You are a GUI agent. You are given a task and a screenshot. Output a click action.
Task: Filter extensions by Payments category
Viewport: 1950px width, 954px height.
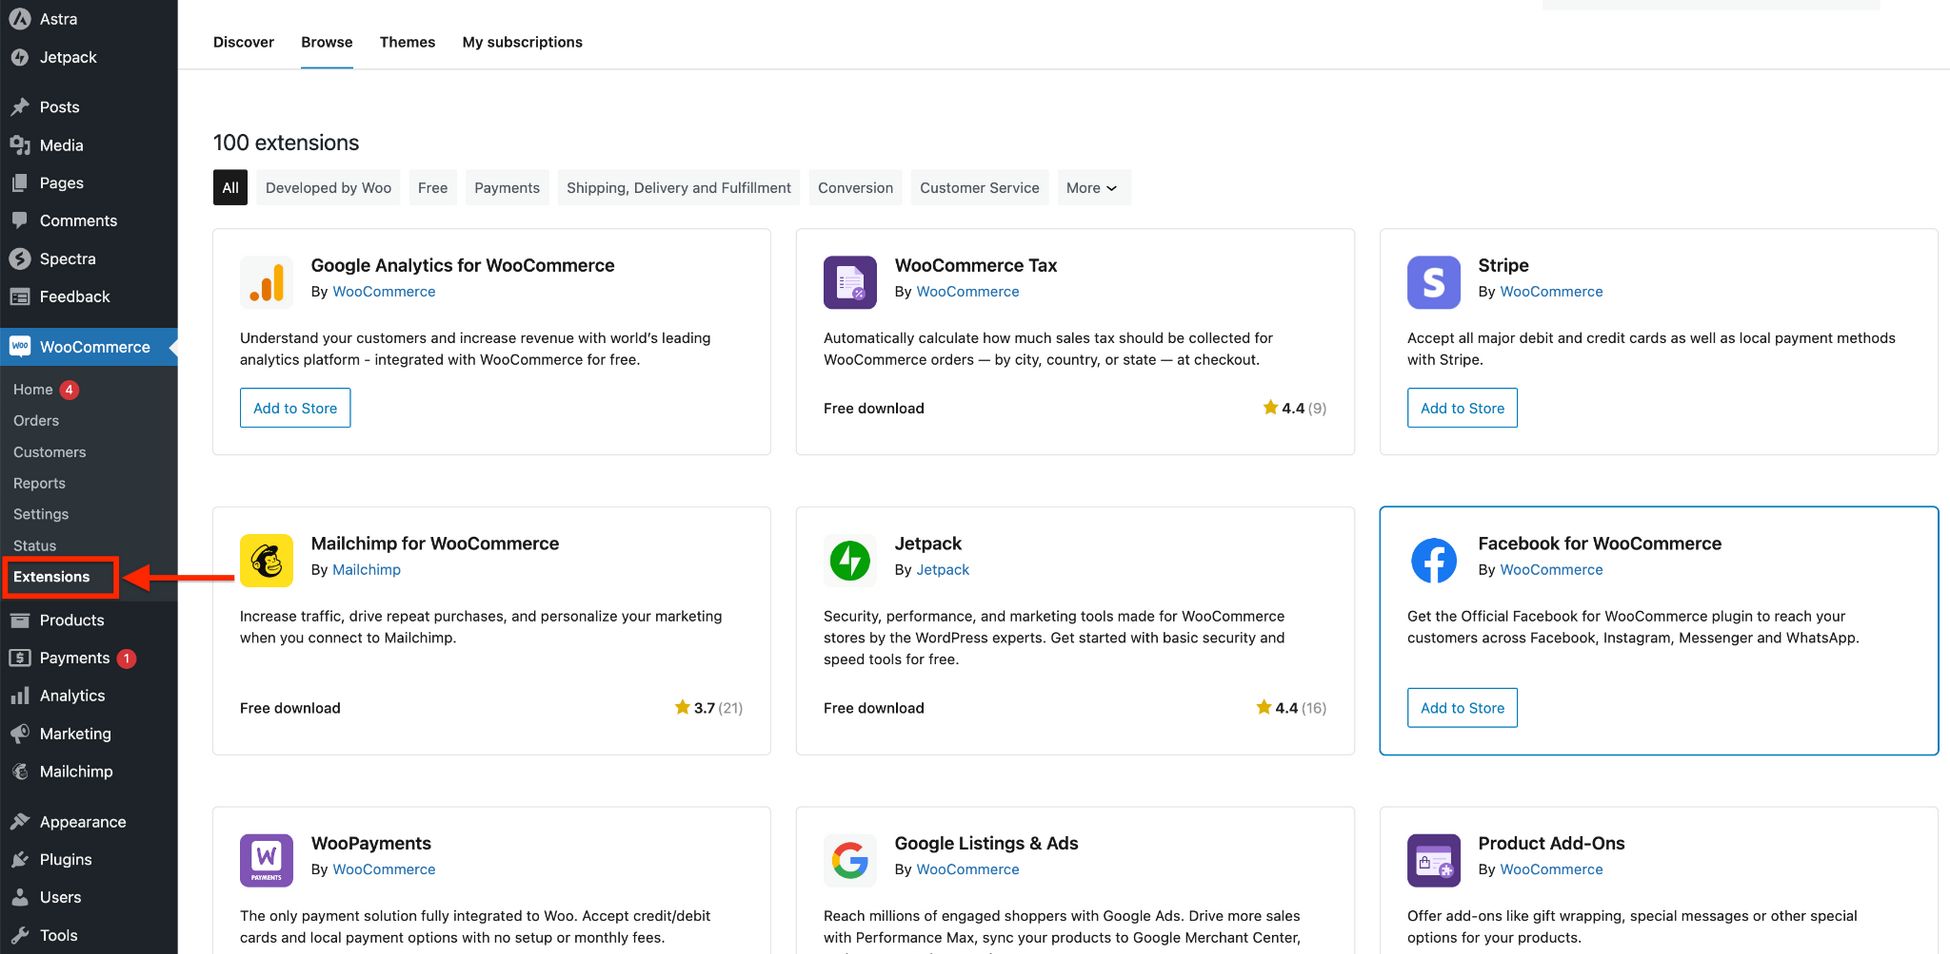click(x=507, y=188)
